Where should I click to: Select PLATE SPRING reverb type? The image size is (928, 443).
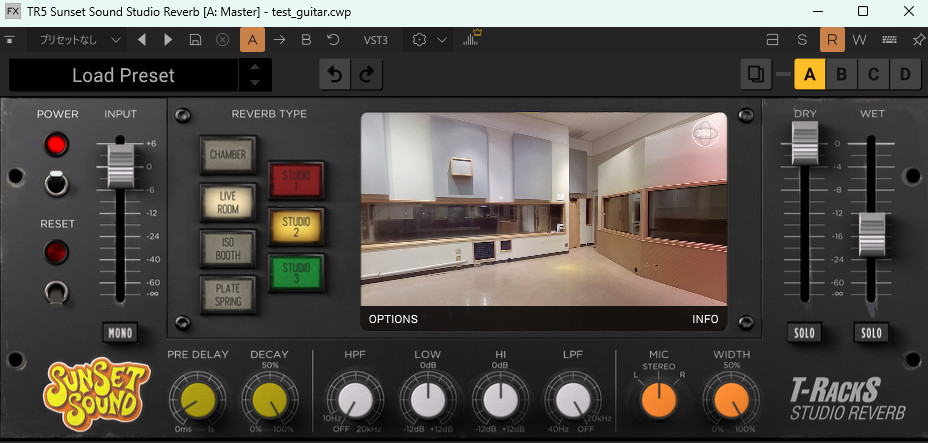pyautogui.click(x=228, y=295)
